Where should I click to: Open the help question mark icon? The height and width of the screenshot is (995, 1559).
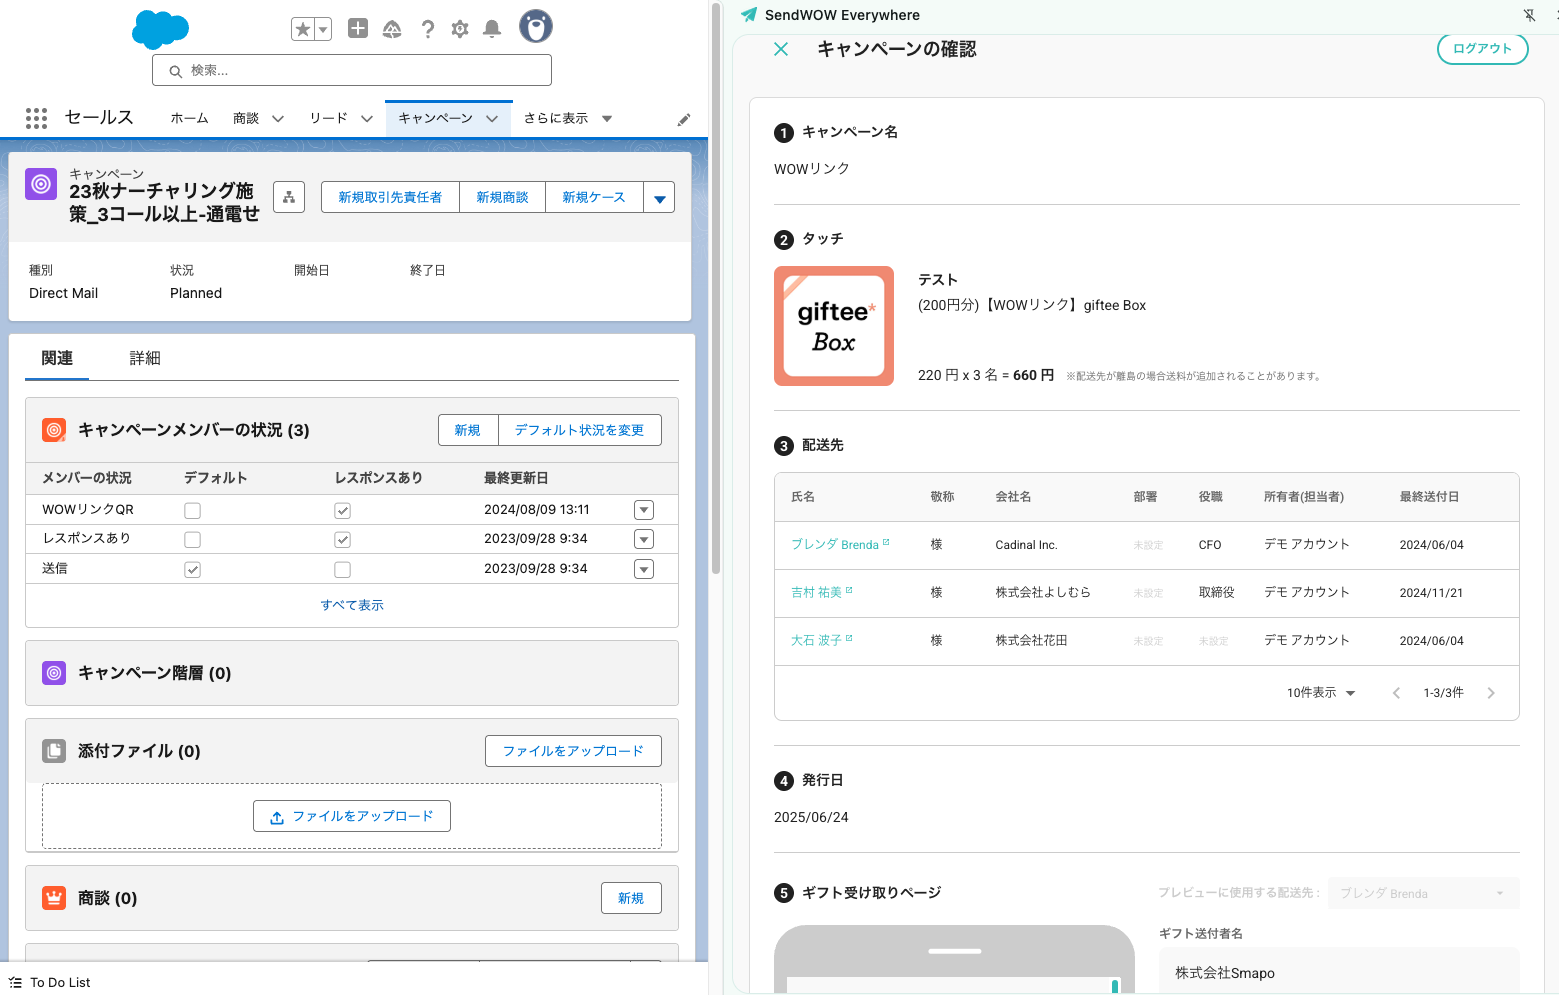tap(428, 29)
